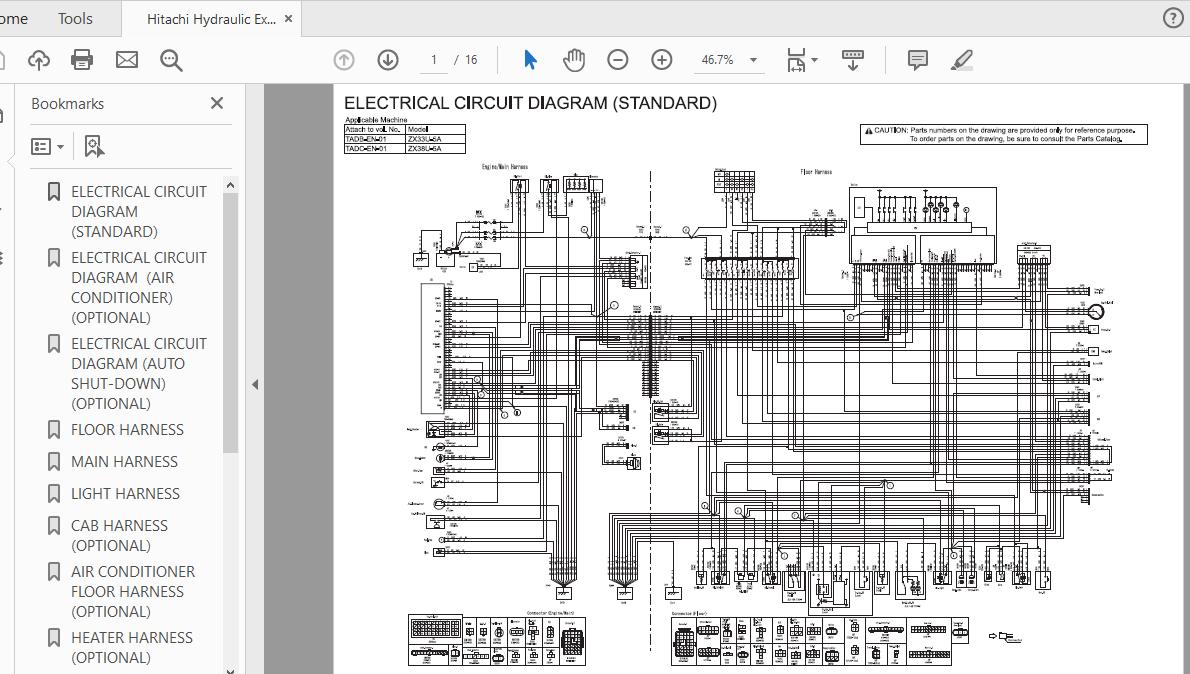Add a comment sticky note
Viewport: 1190px width, 674px height.
click(917, 60)
